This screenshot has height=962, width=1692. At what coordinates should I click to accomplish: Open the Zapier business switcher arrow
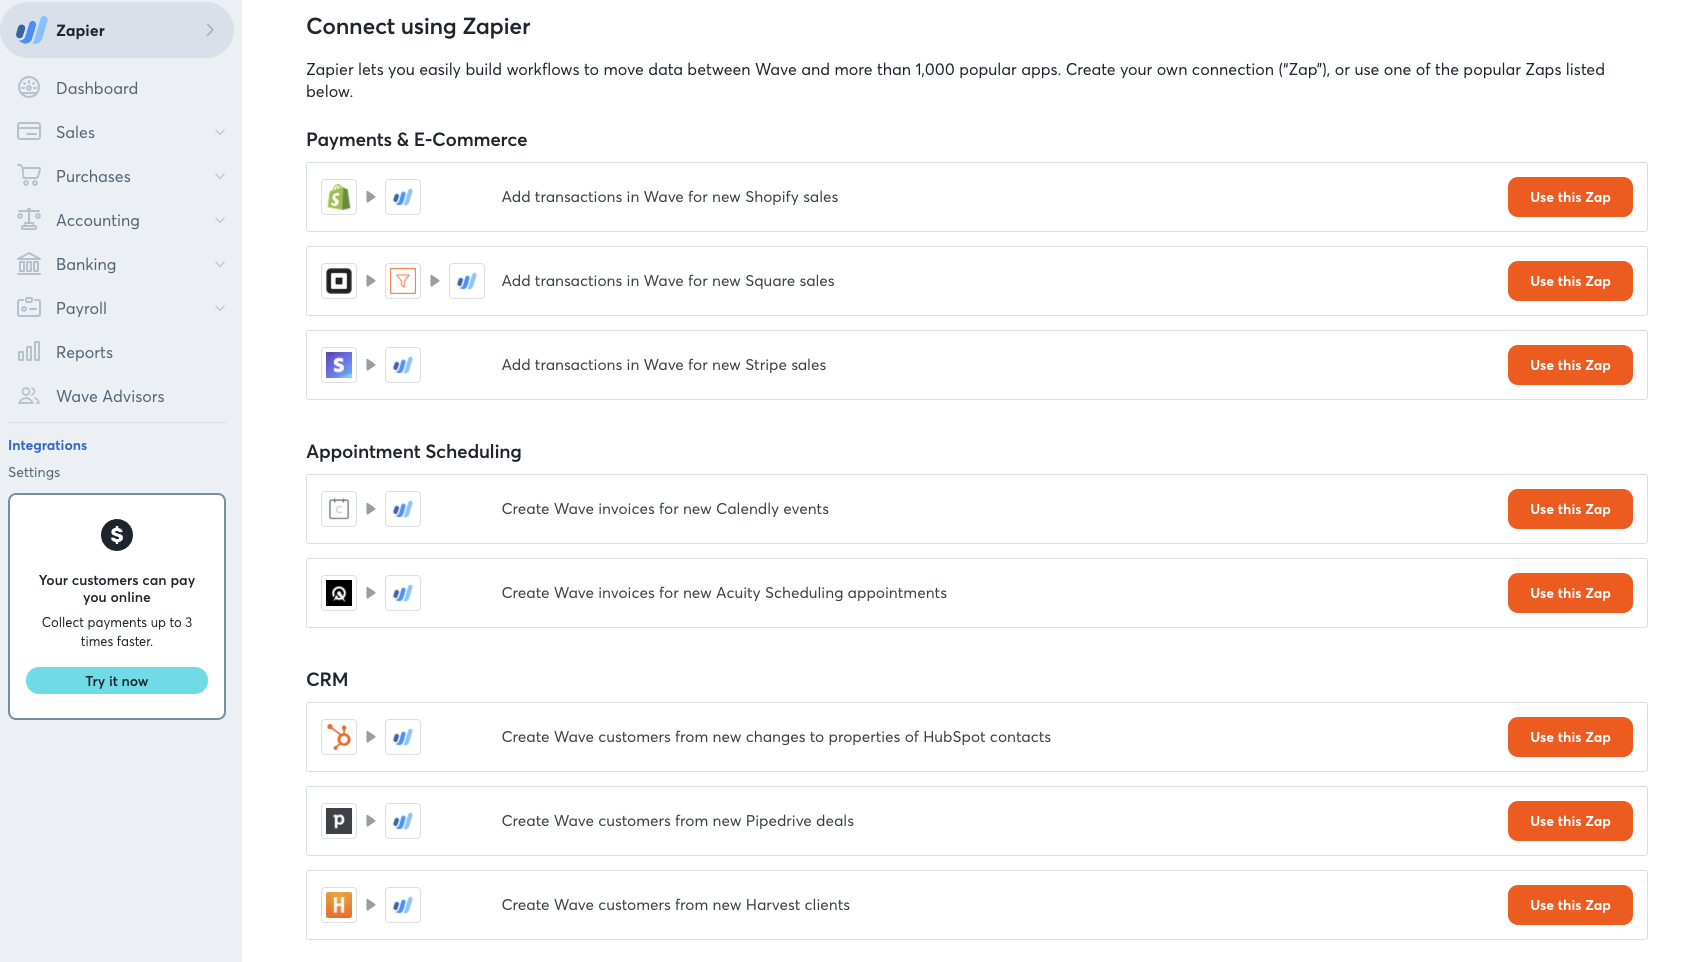click(210, 30)
